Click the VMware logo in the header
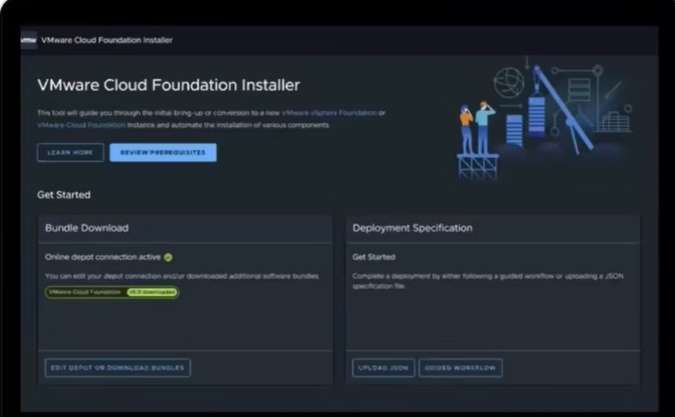This screenshot has height=417, width=675. tap(28, 40)
